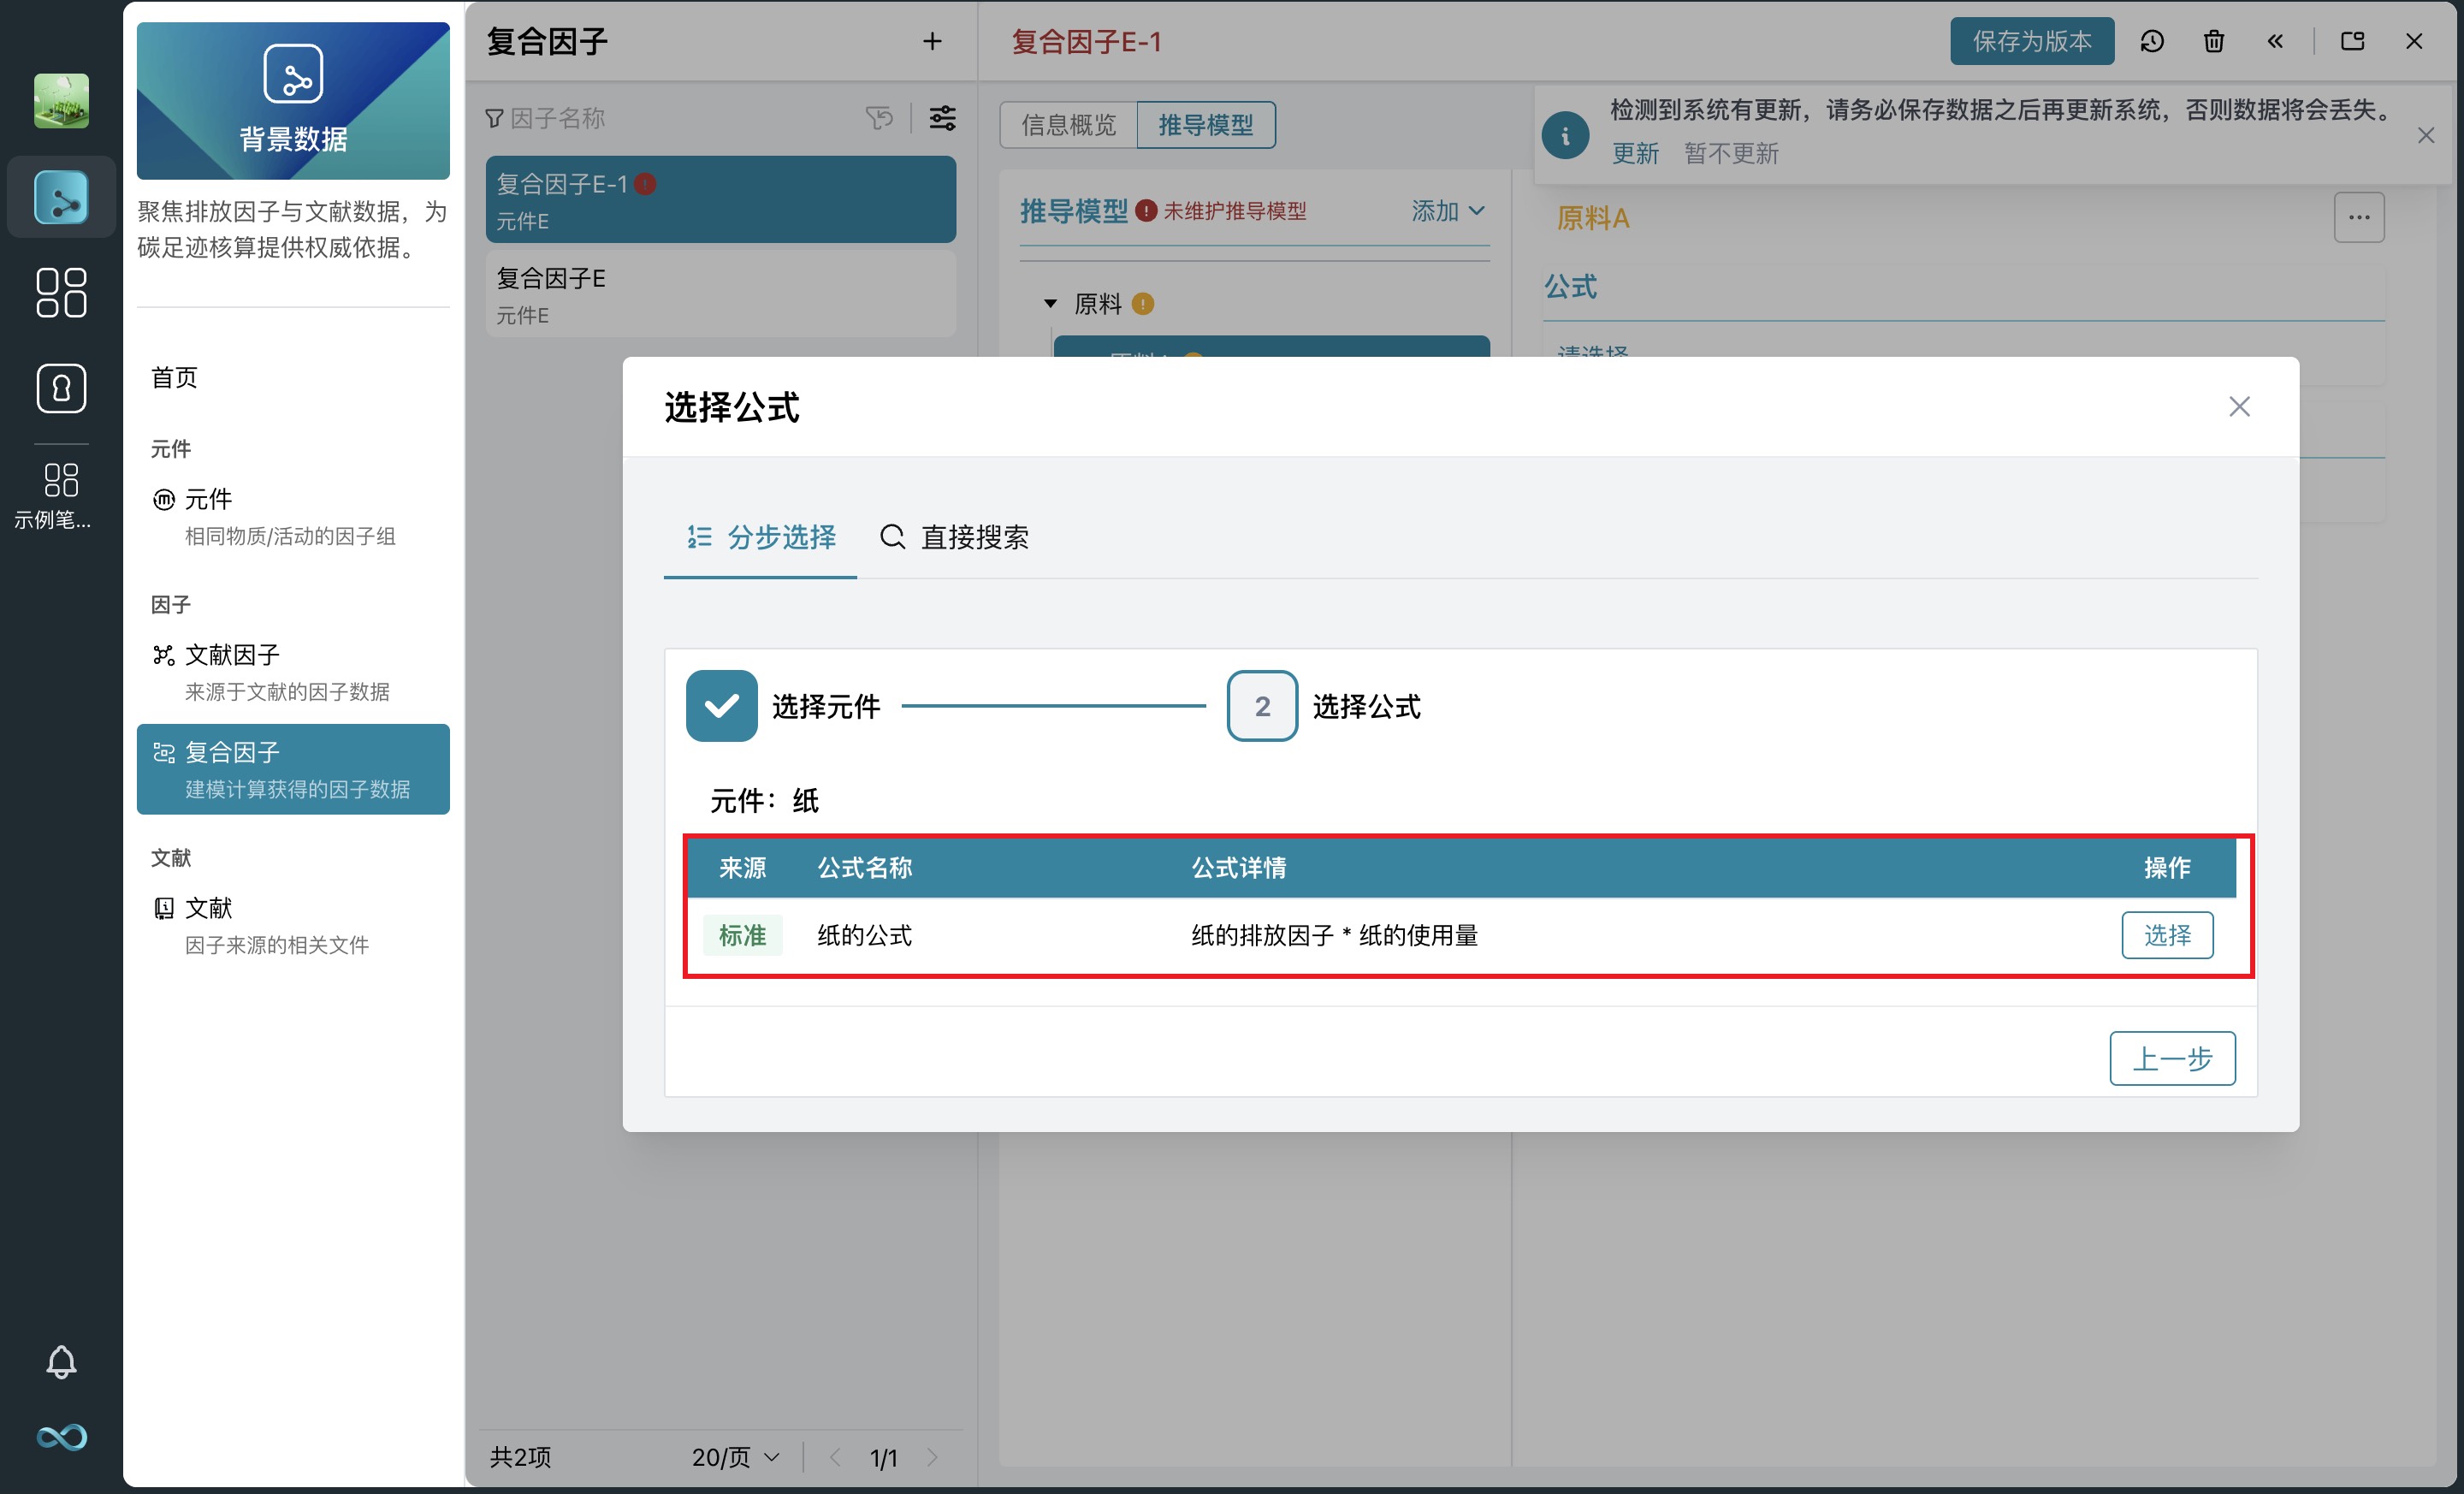This screenshot has height=1494, width=2464.
Task: Open the filter settings sliders icon
Action: pos(941,118)
